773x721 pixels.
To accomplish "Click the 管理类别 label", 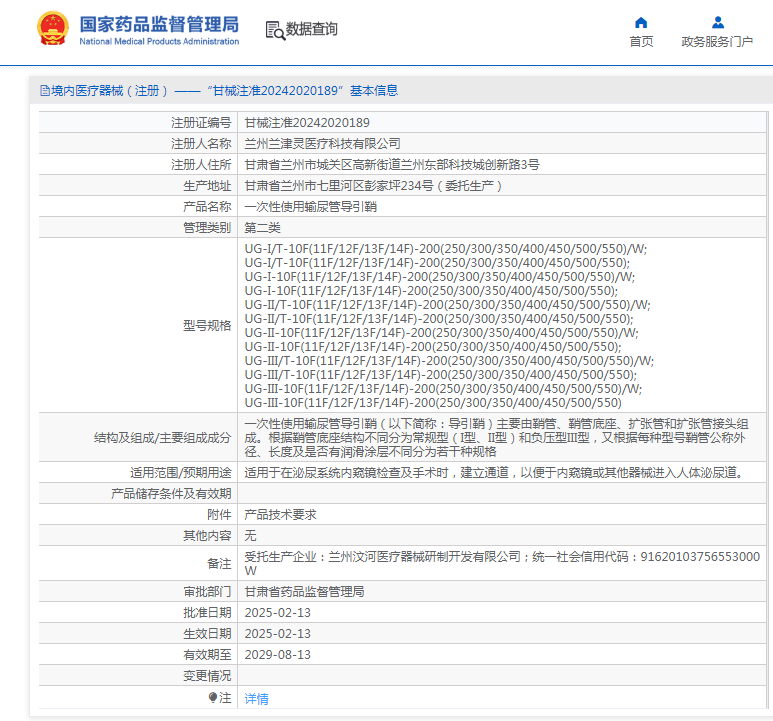I will pos(207,228).
